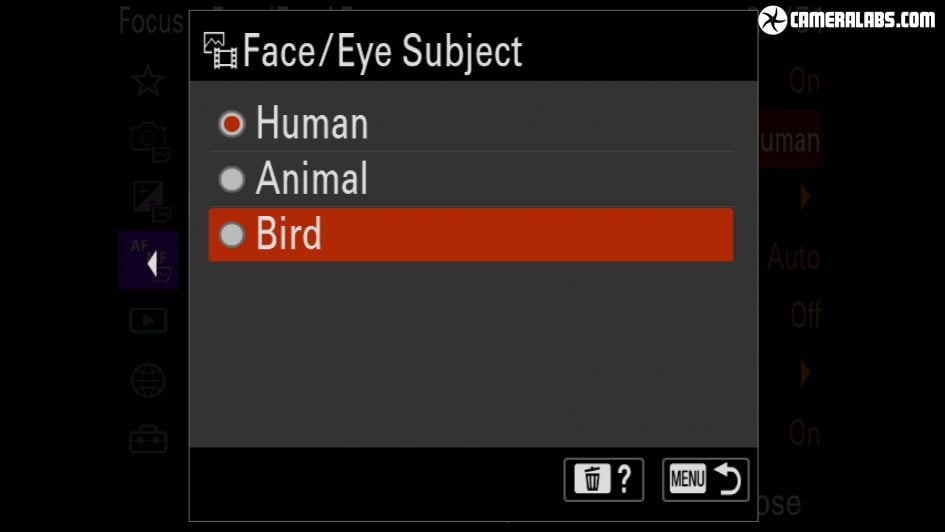Open the Exposure/Color menu tab icon
The width and height of the screenshot is (945, 532).
pos(151,200)
